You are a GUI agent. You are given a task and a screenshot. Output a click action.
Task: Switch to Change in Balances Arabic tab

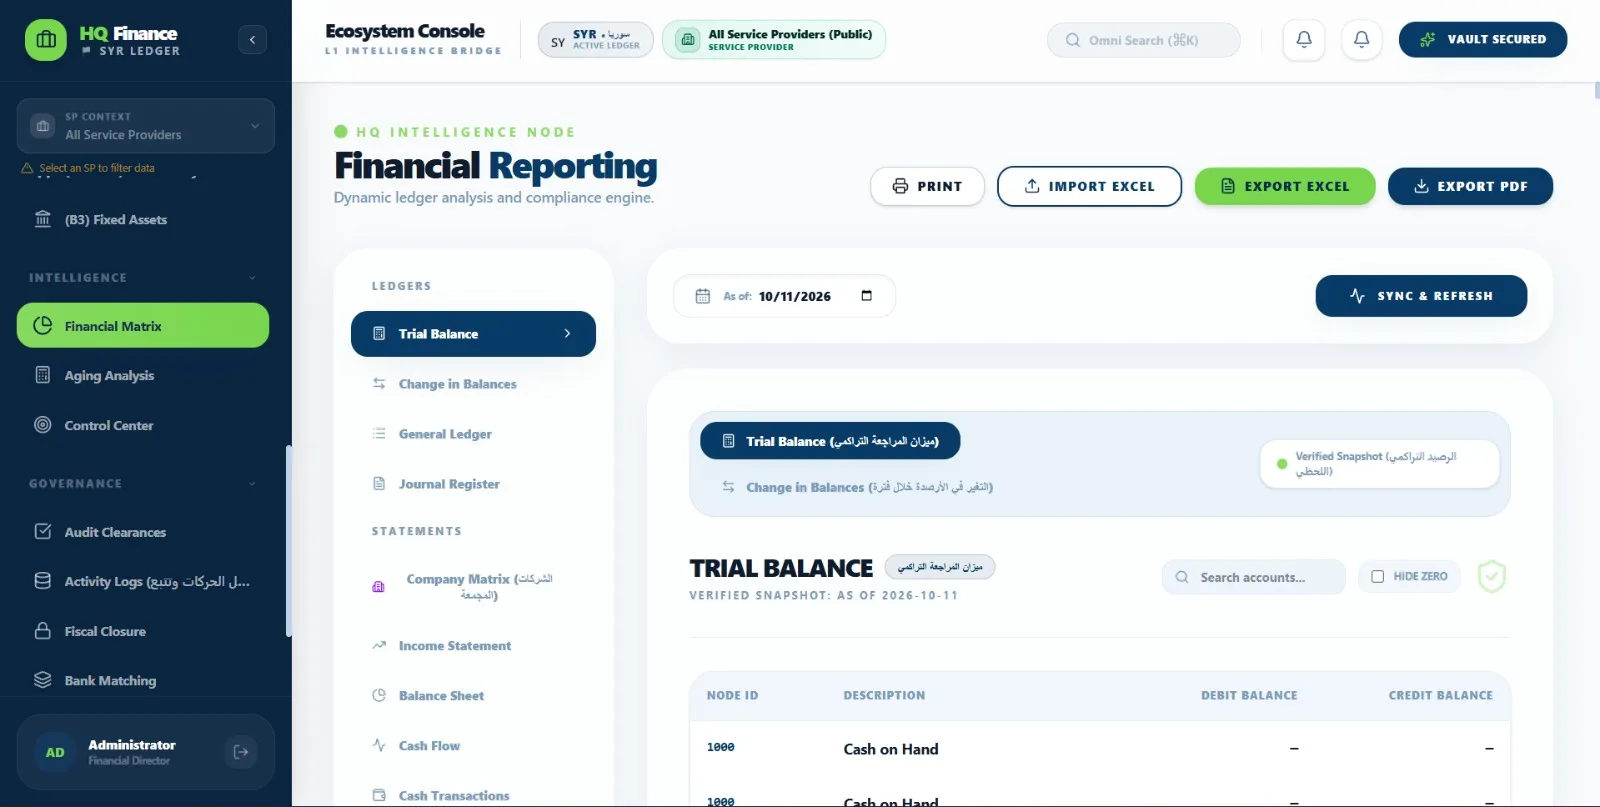pyautogui.click(x=857, y=487)
